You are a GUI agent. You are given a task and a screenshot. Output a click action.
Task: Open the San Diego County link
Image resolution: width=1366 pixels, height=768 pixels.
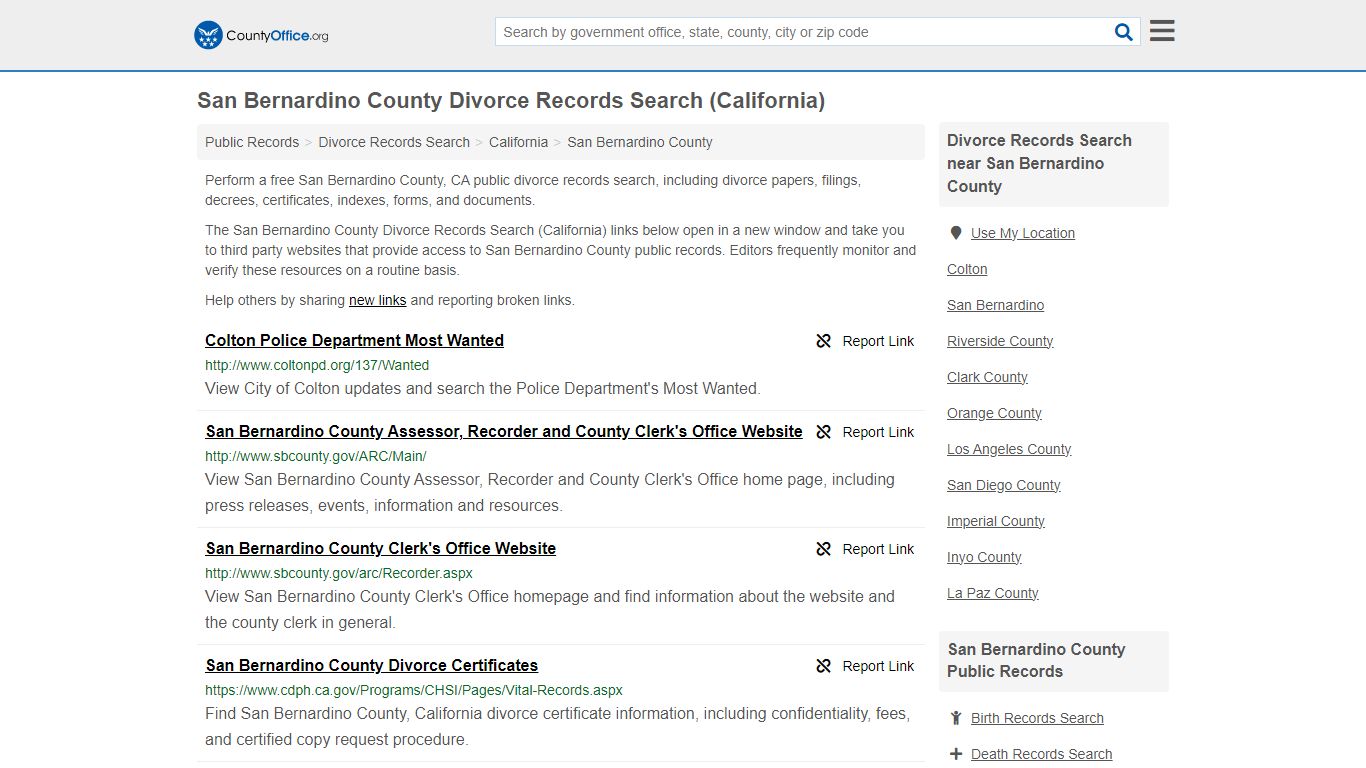tap(1003, 485)
